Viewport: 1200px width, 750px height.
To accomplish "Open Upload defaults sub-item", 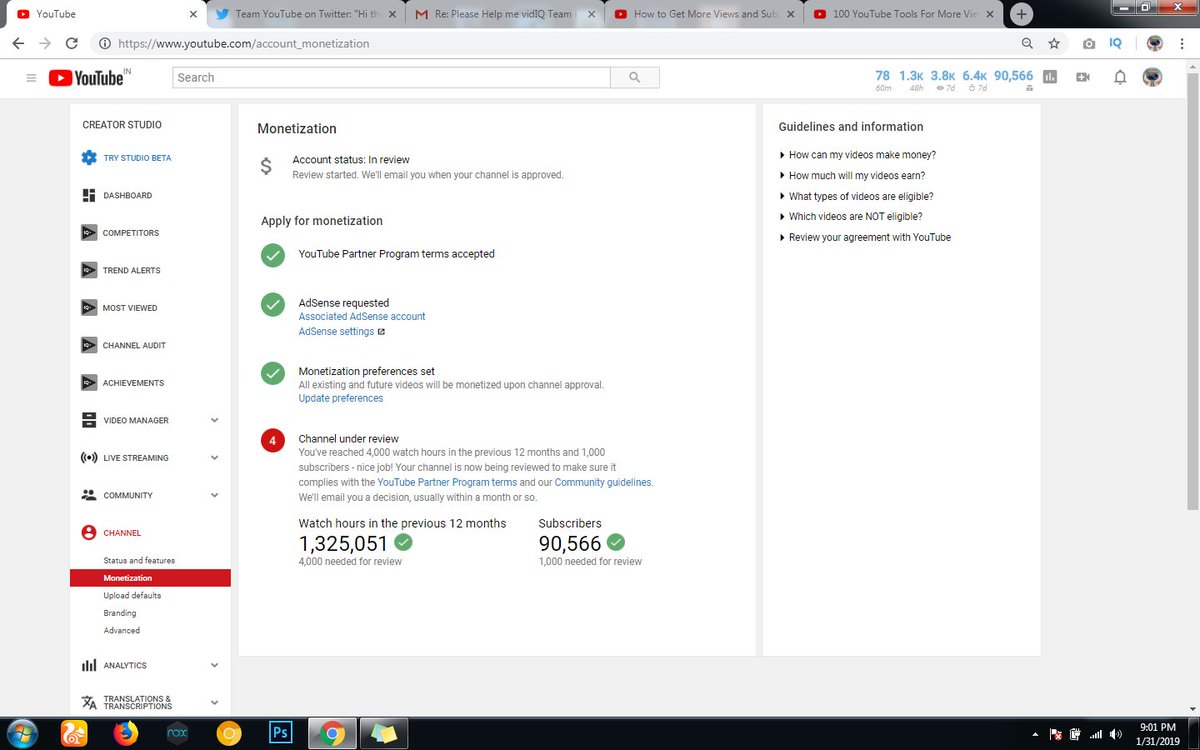I will point(132,596).
